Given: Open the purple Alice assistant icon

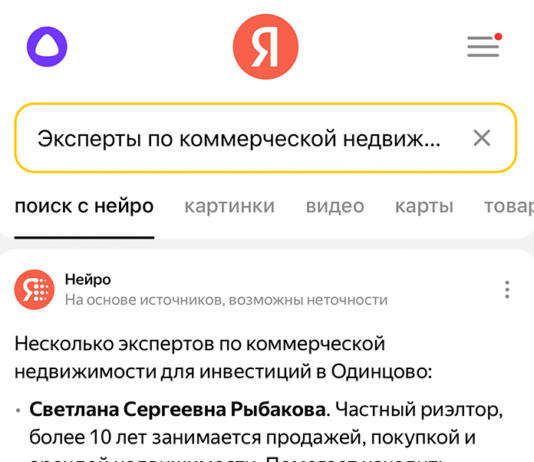Looking at the screenshot, I should (x=47, y=47).
